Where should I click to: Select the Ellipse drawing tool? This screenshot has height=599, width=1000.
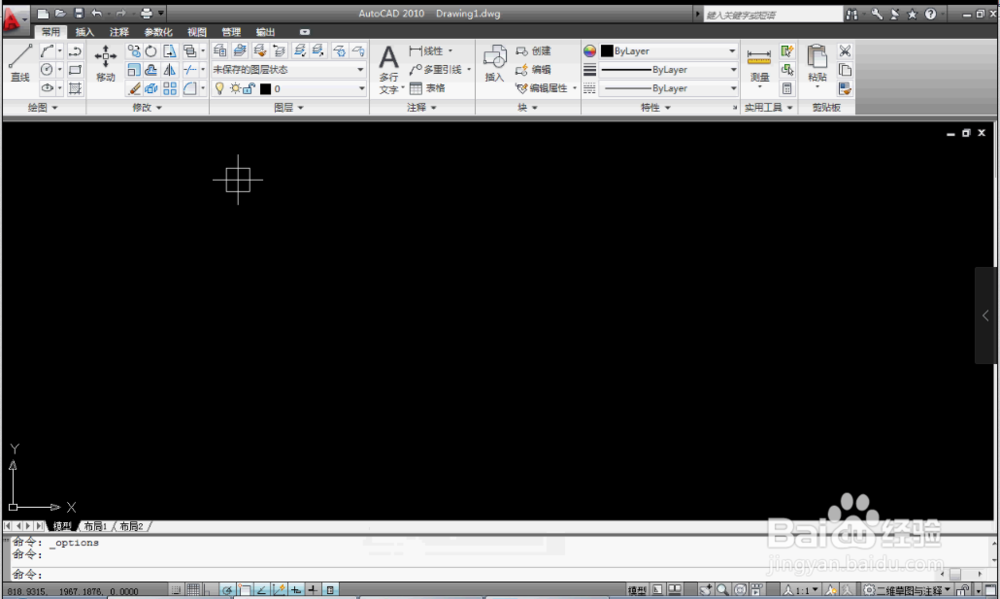[x=47, y=88]
